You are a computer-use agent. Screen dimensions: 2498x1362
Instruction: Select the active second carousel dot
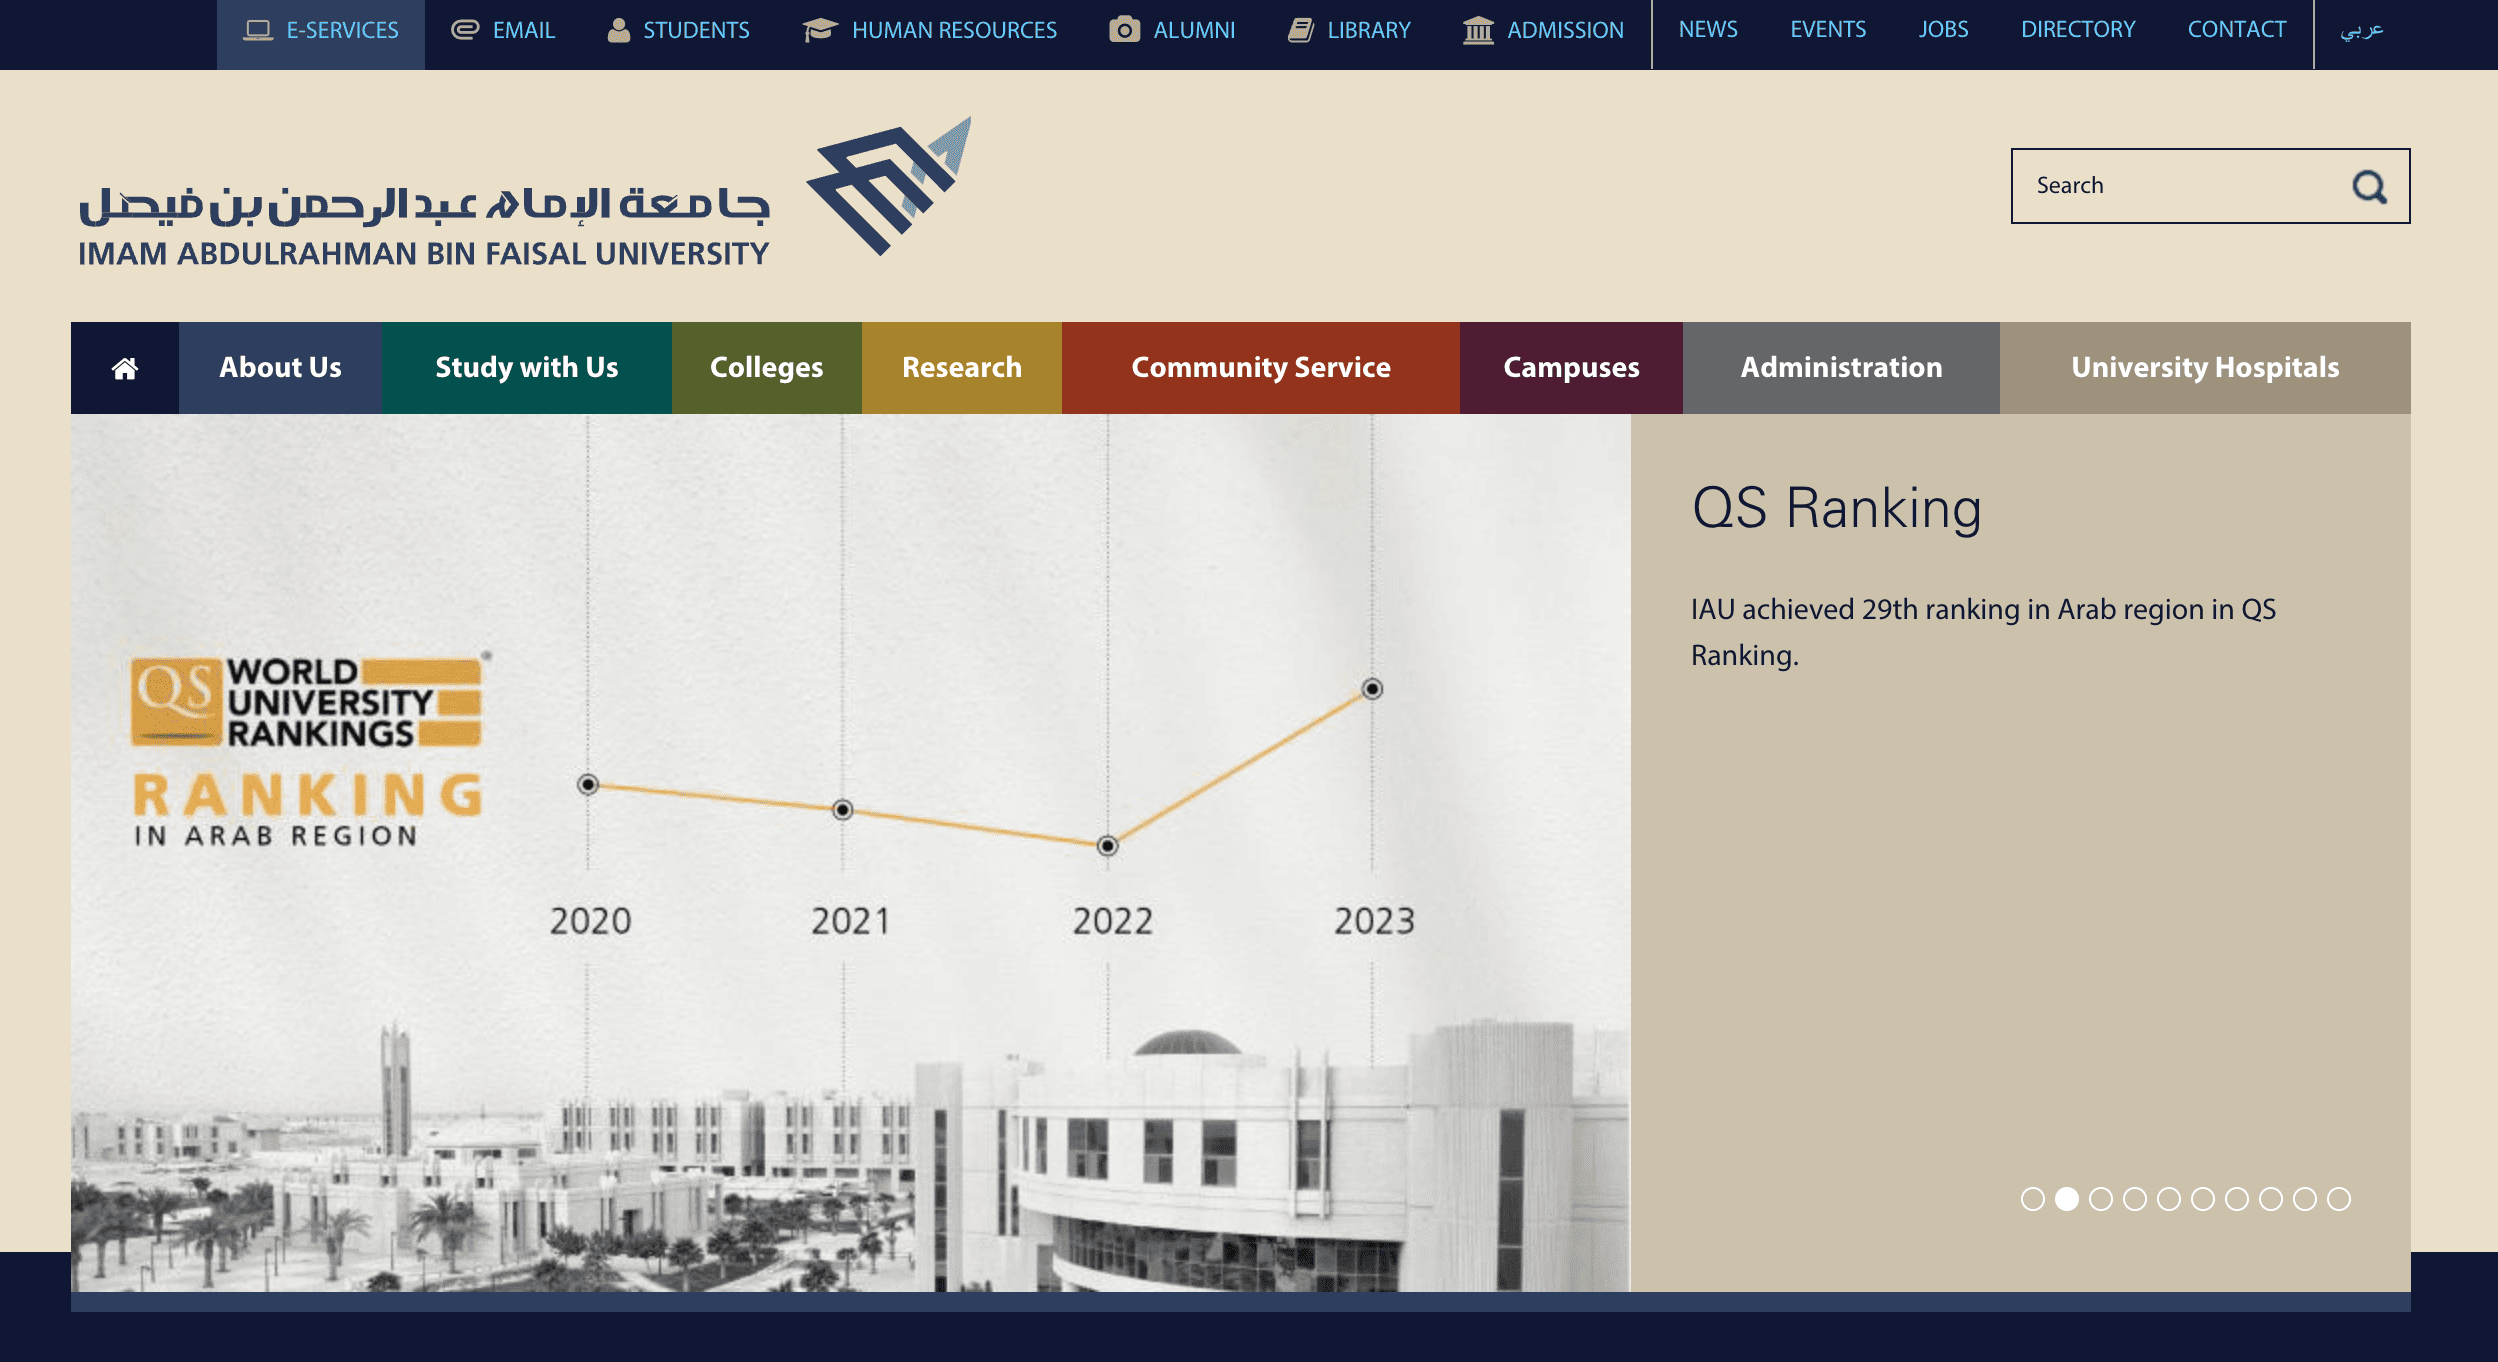click(2067, 1199)
